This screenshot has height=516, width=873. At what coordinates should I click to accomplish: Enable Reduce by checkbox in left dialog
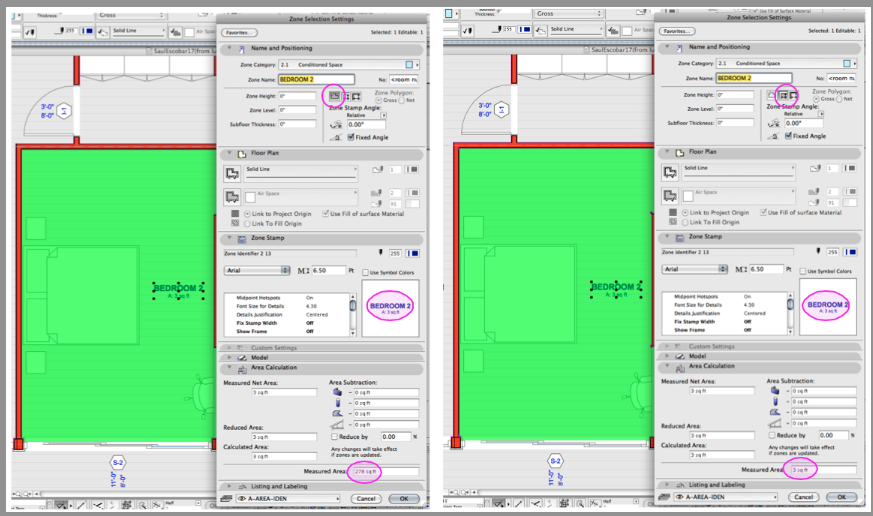tap(334, 437)
